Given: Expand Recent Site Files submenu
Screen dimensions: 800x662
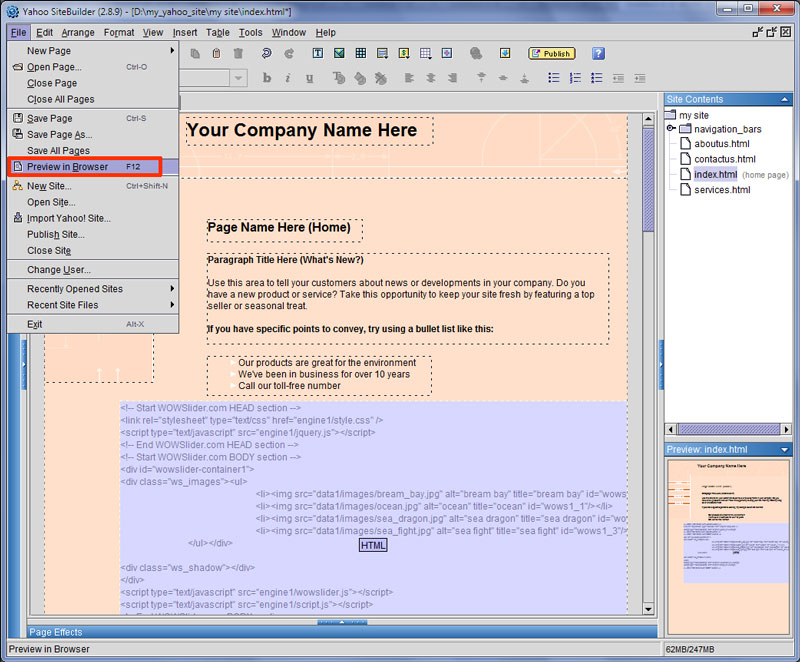Looking at the screenshot, I should 172,305.
